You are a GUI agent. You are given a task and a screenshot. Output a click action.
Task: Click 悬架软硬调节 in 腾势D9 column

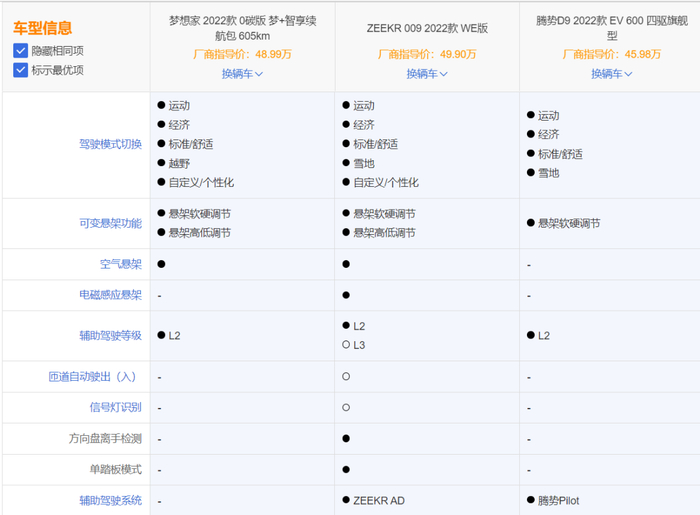[569, 223]
